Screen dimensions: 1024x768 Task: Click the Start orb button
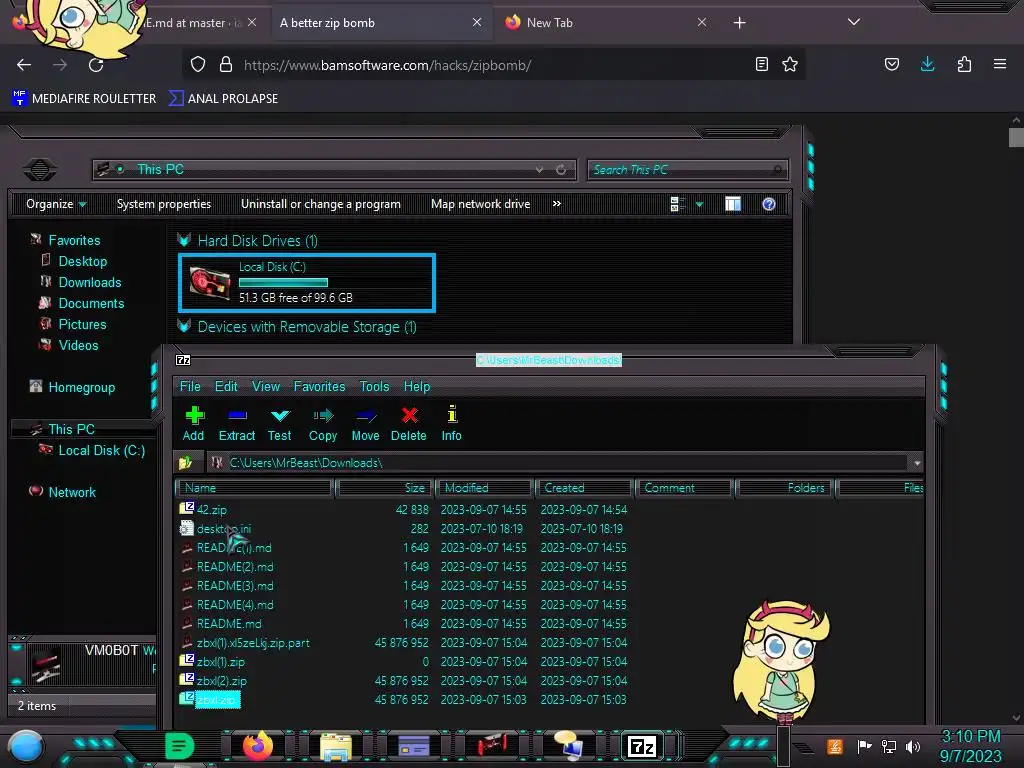25,747
